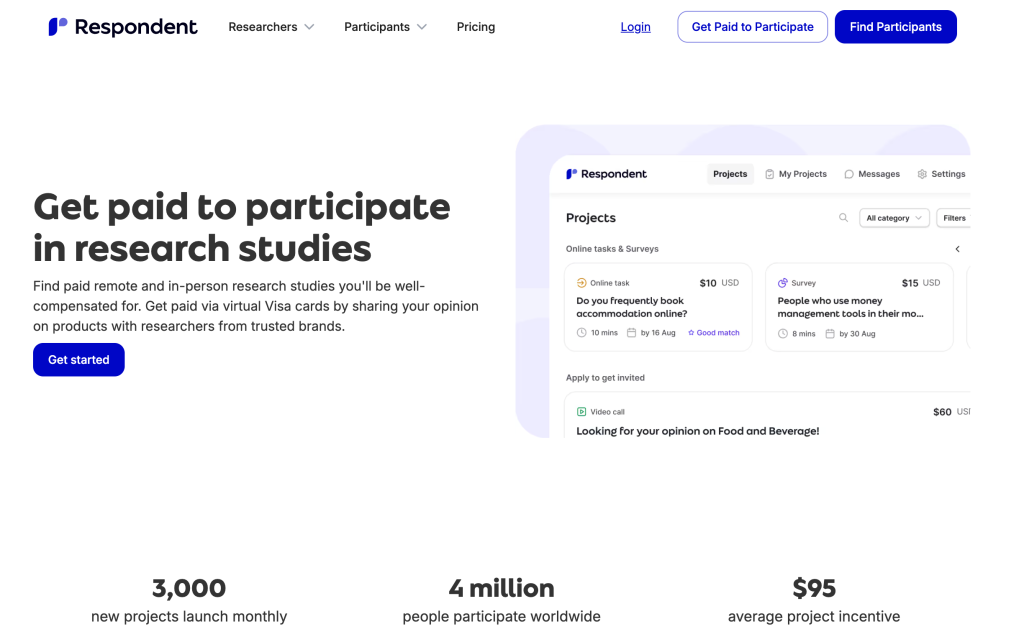Click the Respondent logo in the header

[x=123, y=27]
